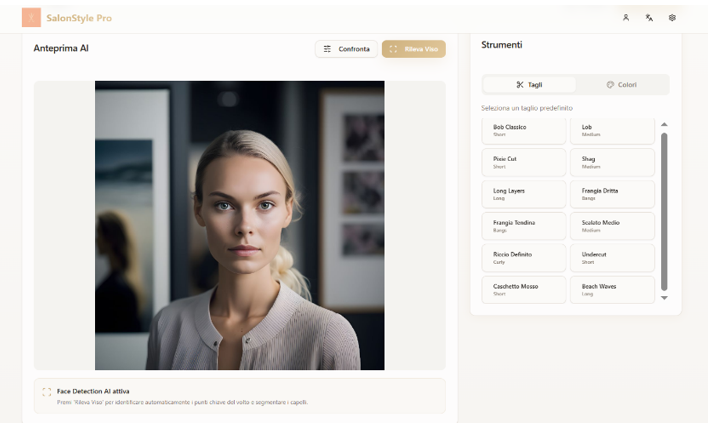Click the face detection frame icon in banner
Viewport: 709px width, 426px height.
coord(47,392)
